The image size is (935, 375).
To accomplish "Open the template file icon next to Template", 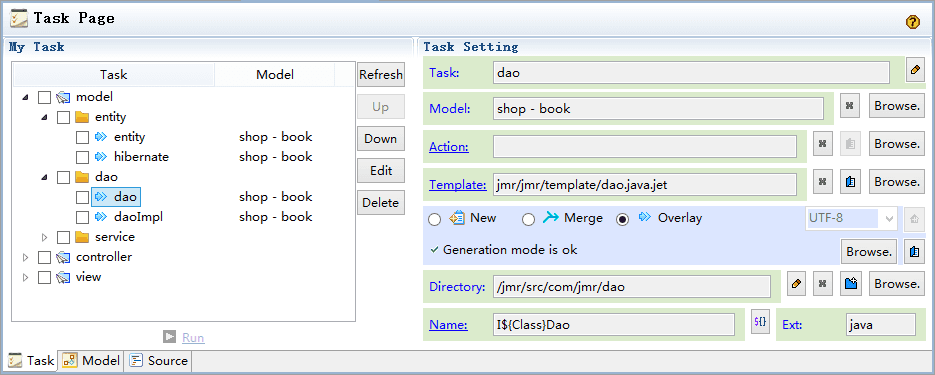I will click(x=850, y=182).
